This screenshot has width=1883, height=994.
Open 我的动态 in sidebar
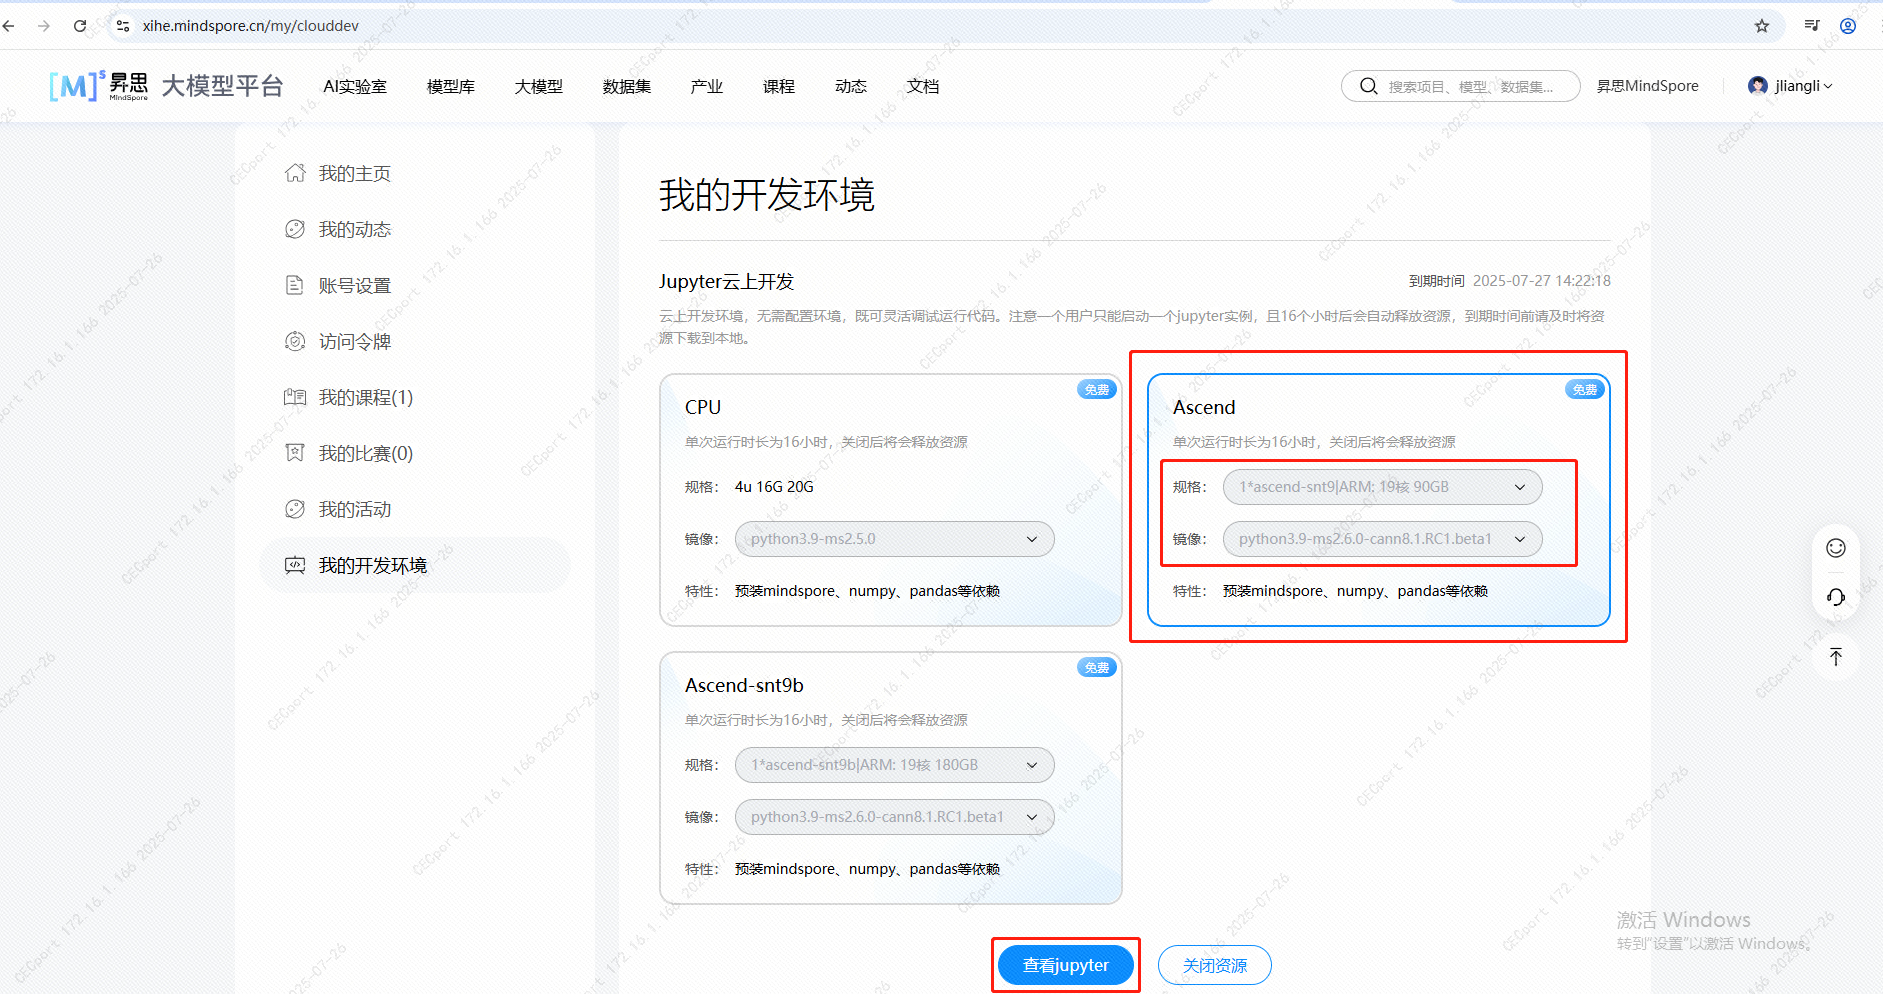point(355,229)
